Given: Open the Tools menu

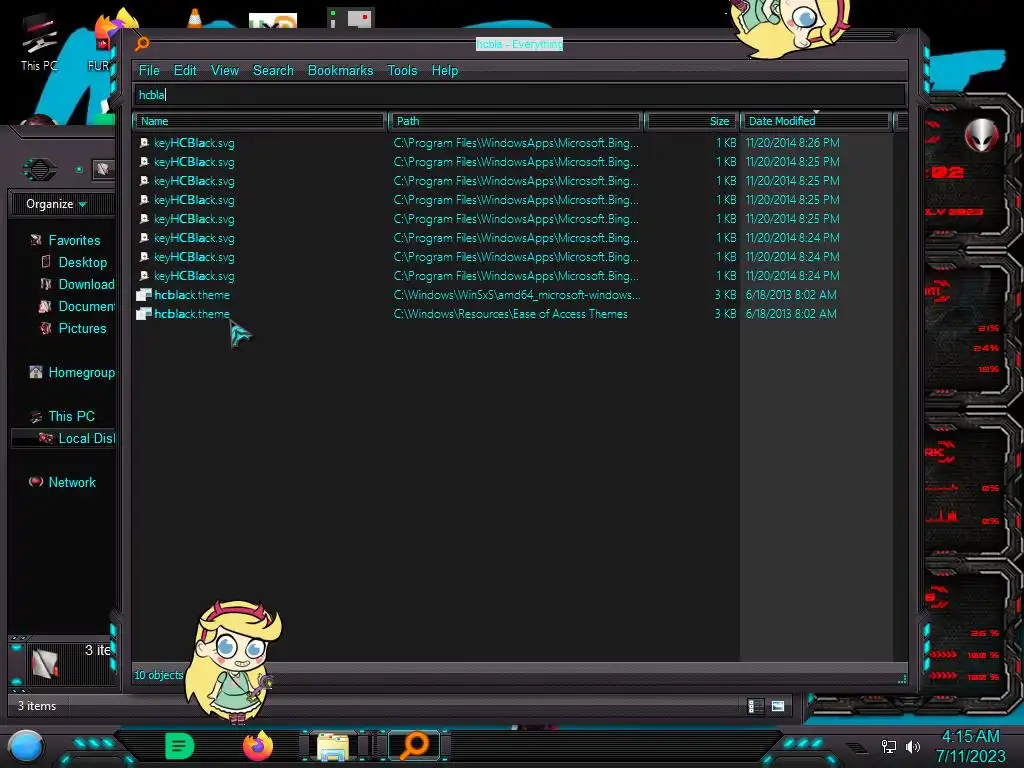Looking at the screenshot, I should click(x=402, y=71).
